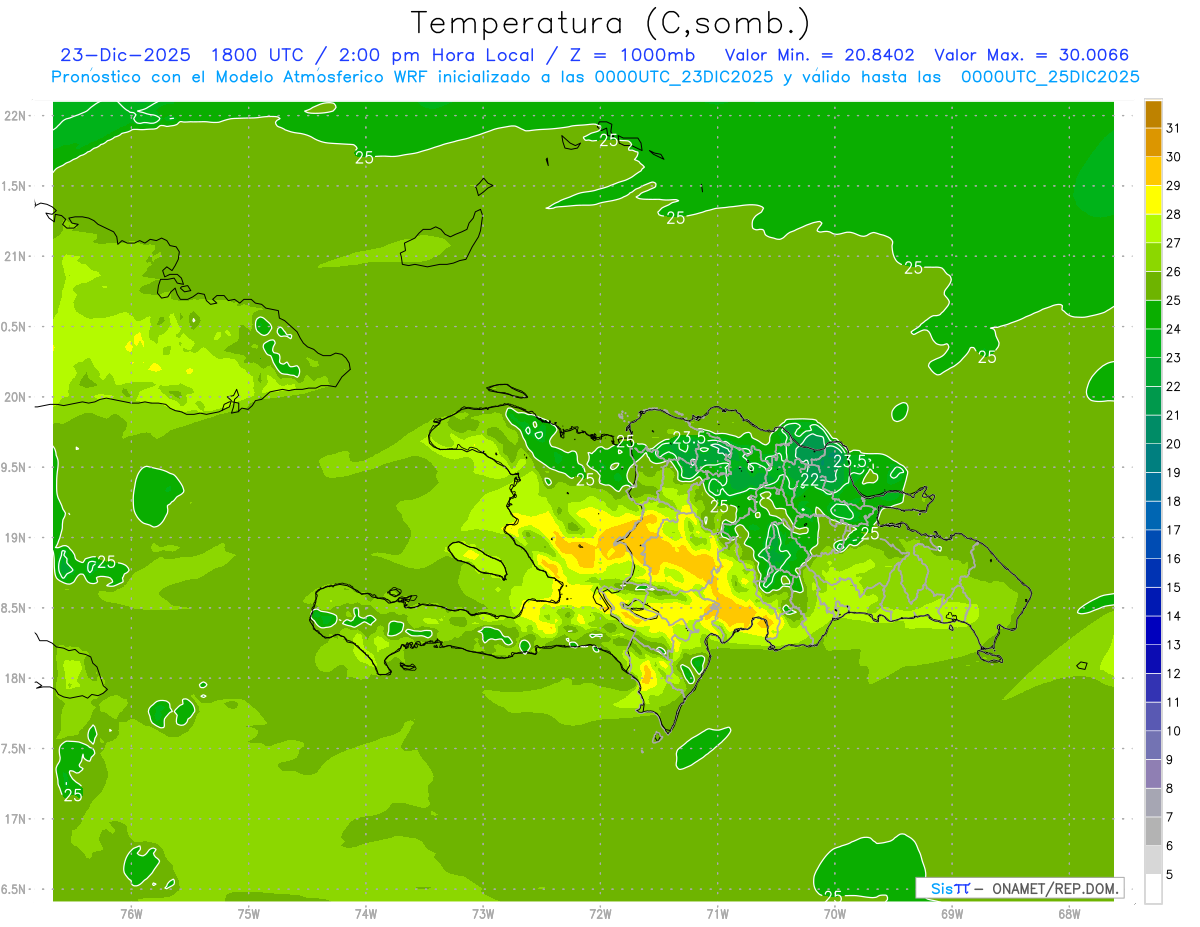
Task: Click the 10 label on color scale
Action: [x=1173, y=731]
